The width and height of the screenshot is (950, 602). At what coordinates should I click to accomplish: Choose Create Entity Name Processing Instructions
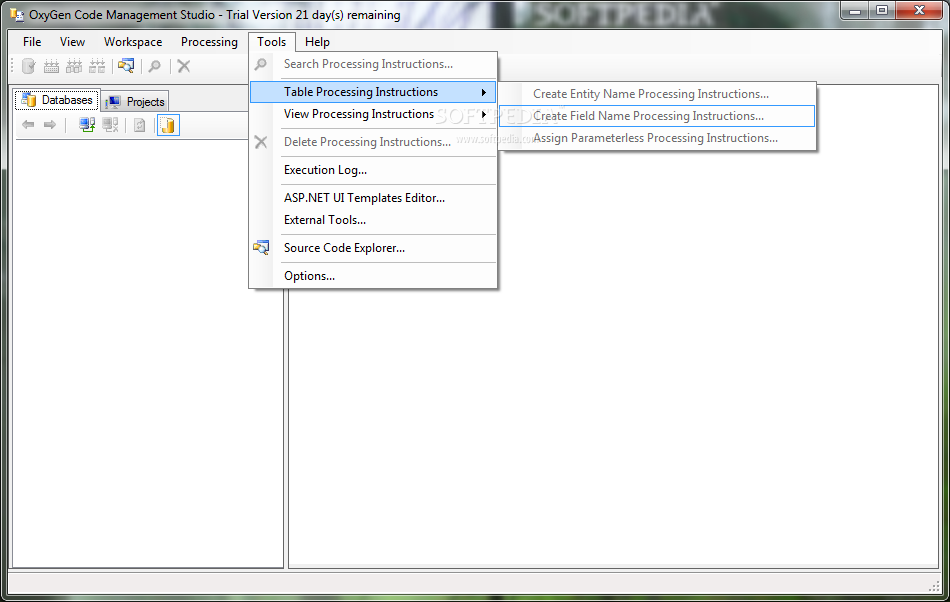pyautogui.click(x=657, y=94)
